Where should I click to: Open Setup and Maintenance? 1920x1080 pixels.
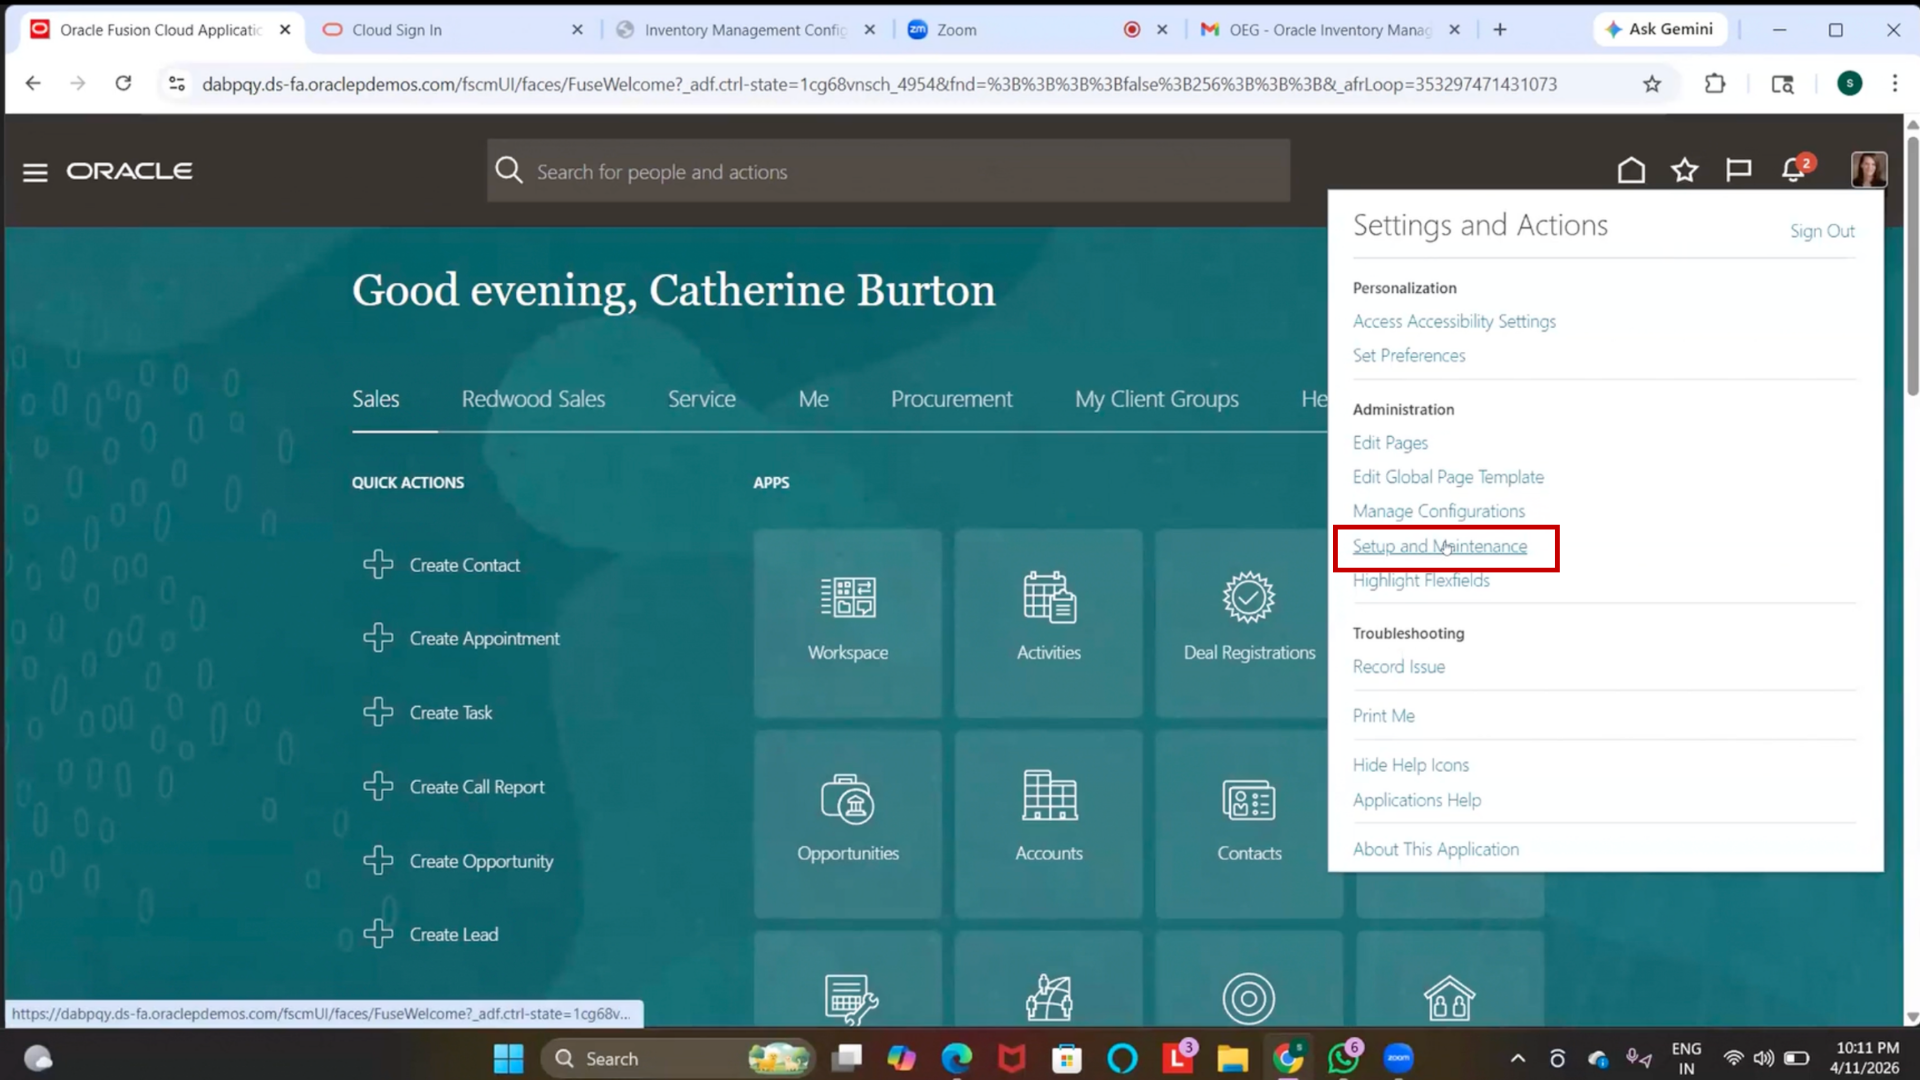click(x=1439, y=546)
